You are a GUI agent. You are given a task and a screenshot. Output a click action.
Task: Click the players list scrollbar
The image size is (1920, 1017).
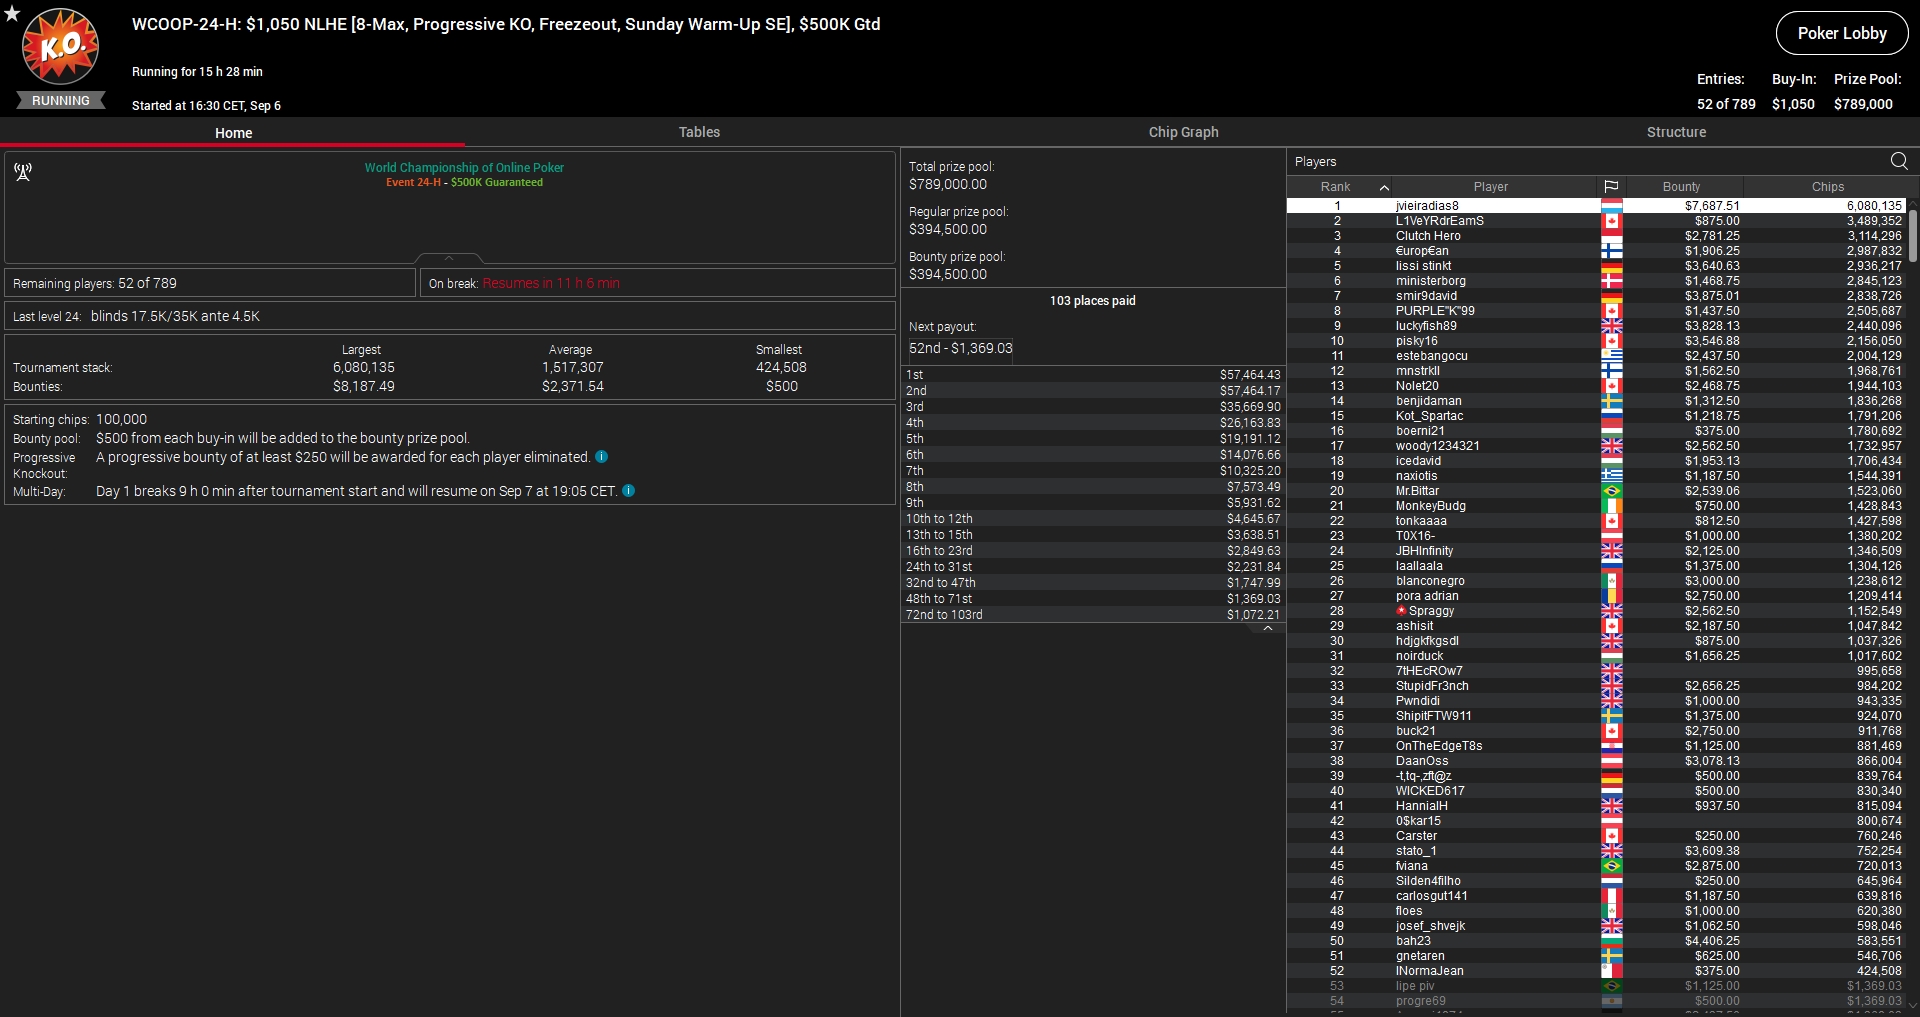(x=1913, y=235)
